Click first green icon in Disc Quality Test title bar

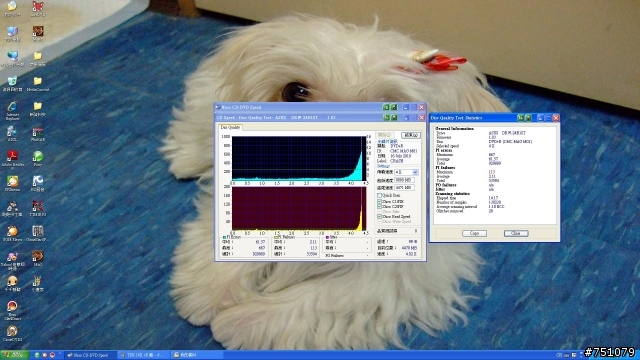tap(386, 118)
